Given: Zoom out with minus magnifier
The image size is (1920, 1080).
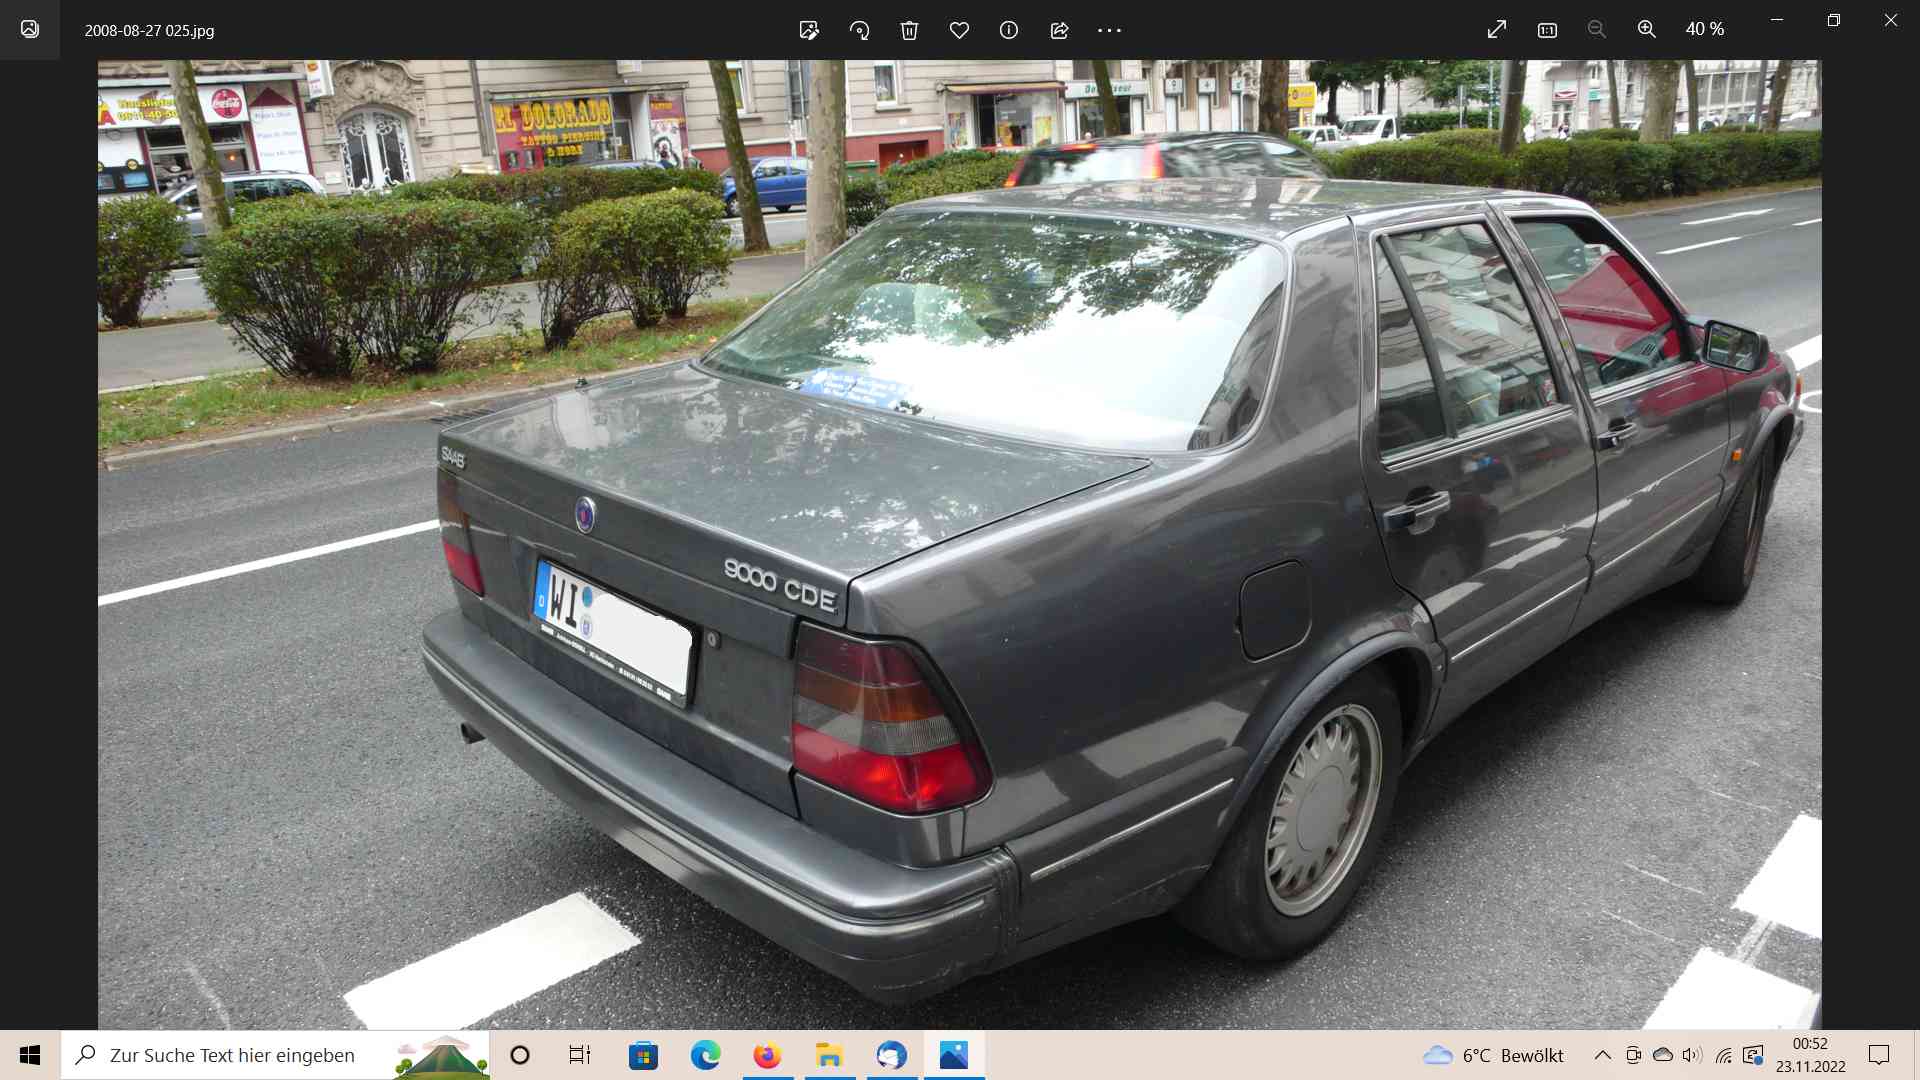Looking at the screenshot, I should click(1597, 30).
